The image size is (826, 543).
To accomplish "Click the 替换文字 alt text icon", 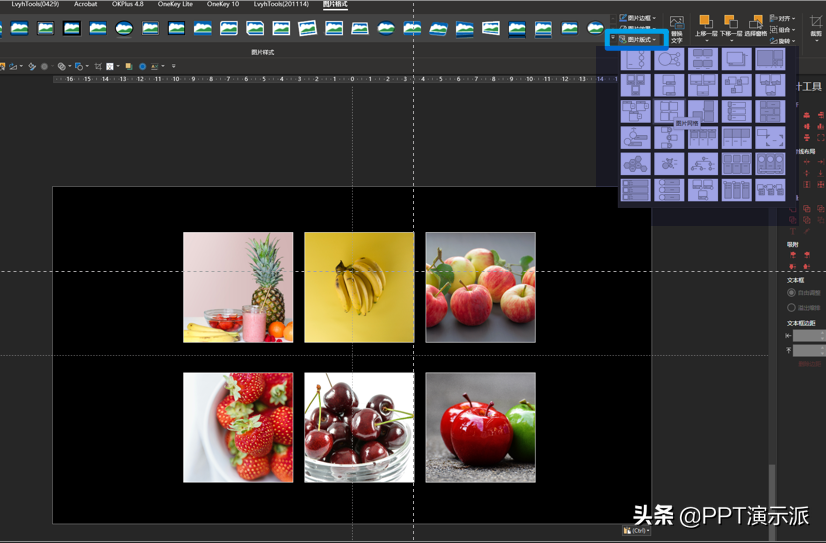I will click(677, 29).
